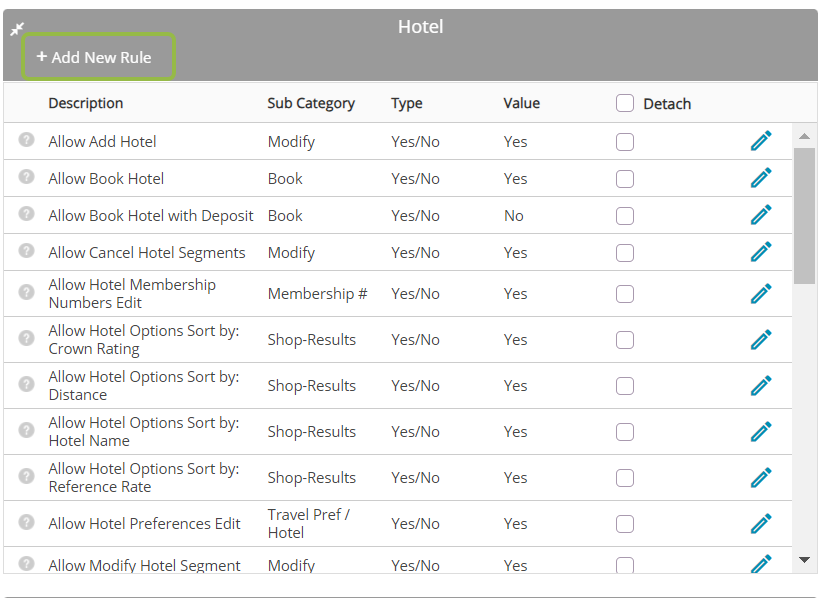Click the Description column header
The image size is (830, 598).
[86, 103]
